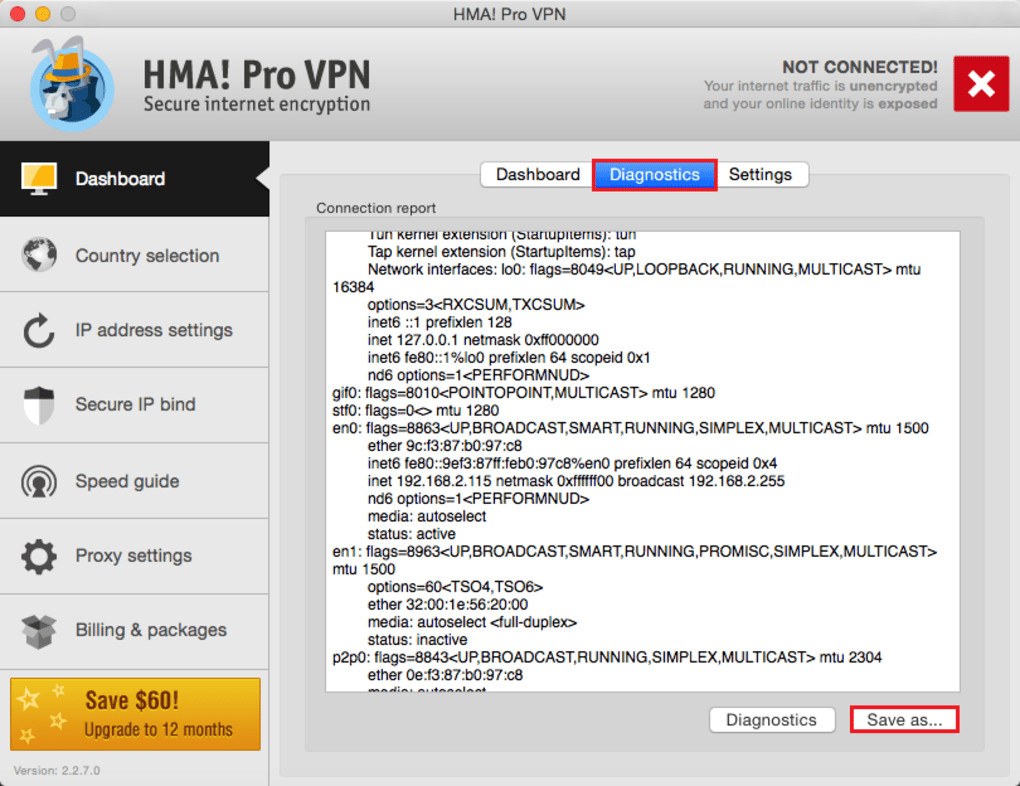Screen dimensions: 1020x786
Task: Switch to the Settings tab
Action: click(760, 174)
